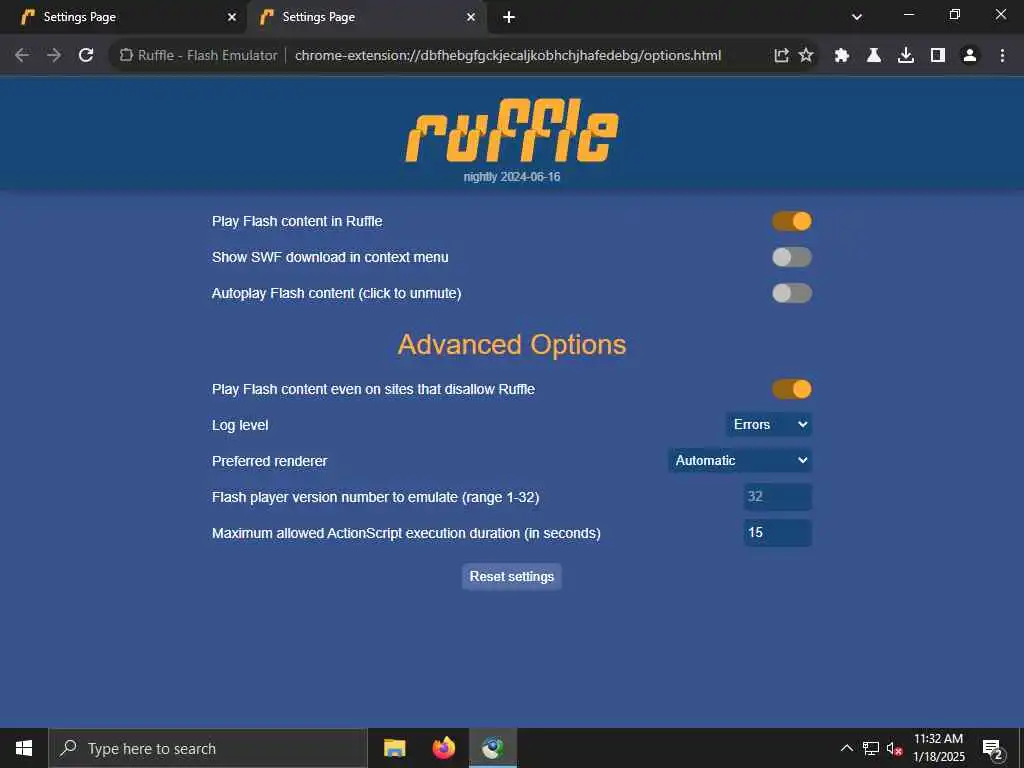Screen dimensions: 1024x768
Task: Toggle Play Flash on sites that disallow Ruffle
Action: point(792,389)
